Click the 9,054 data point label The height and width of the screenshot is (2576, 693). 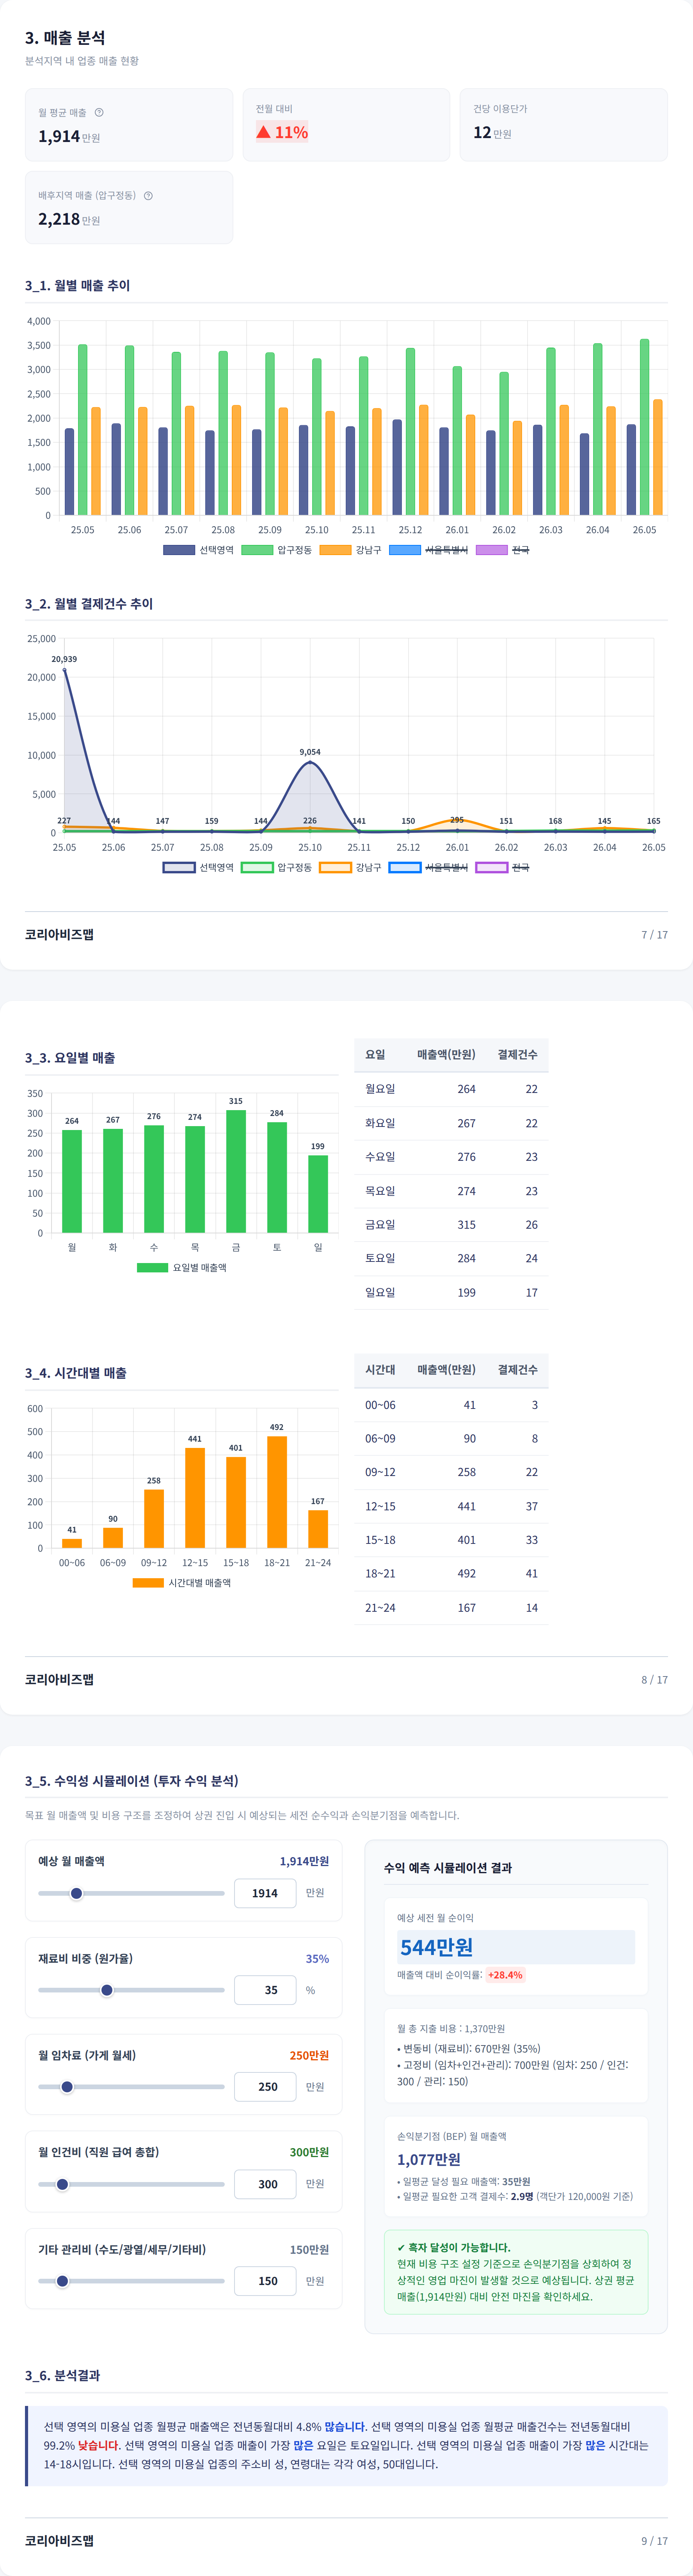pos(310,752)
